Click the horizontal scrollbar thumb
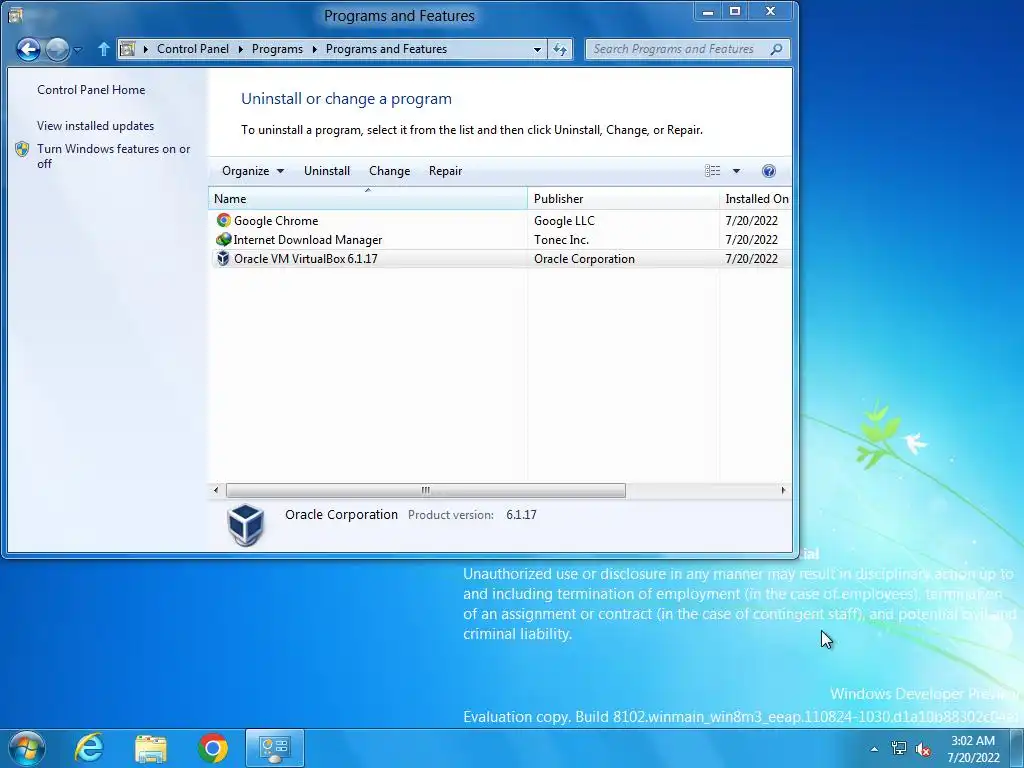Viewport: 1024px width, 768px height. click(426, 490)
